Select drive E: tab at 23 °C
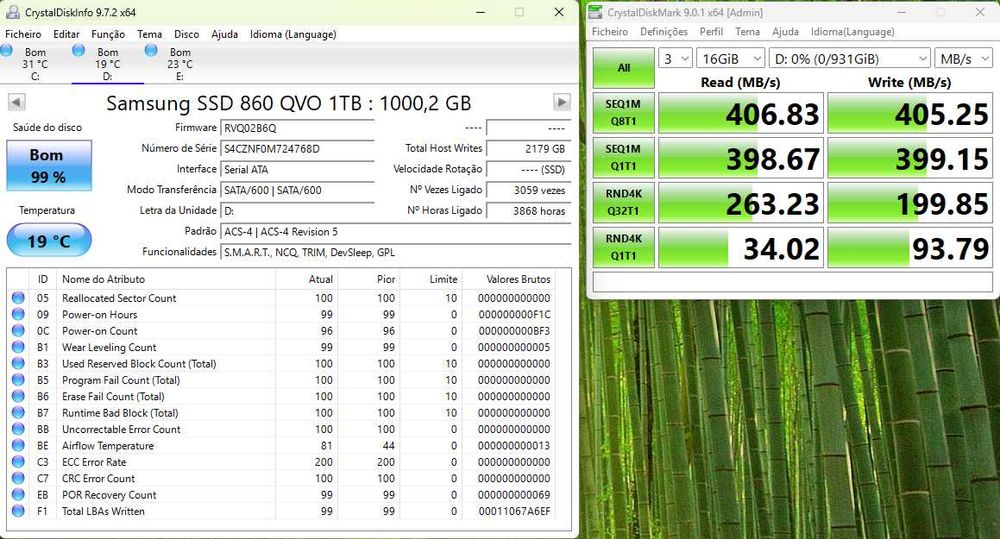This screenshot has height=539, width=1000. [x=180, y=64]
